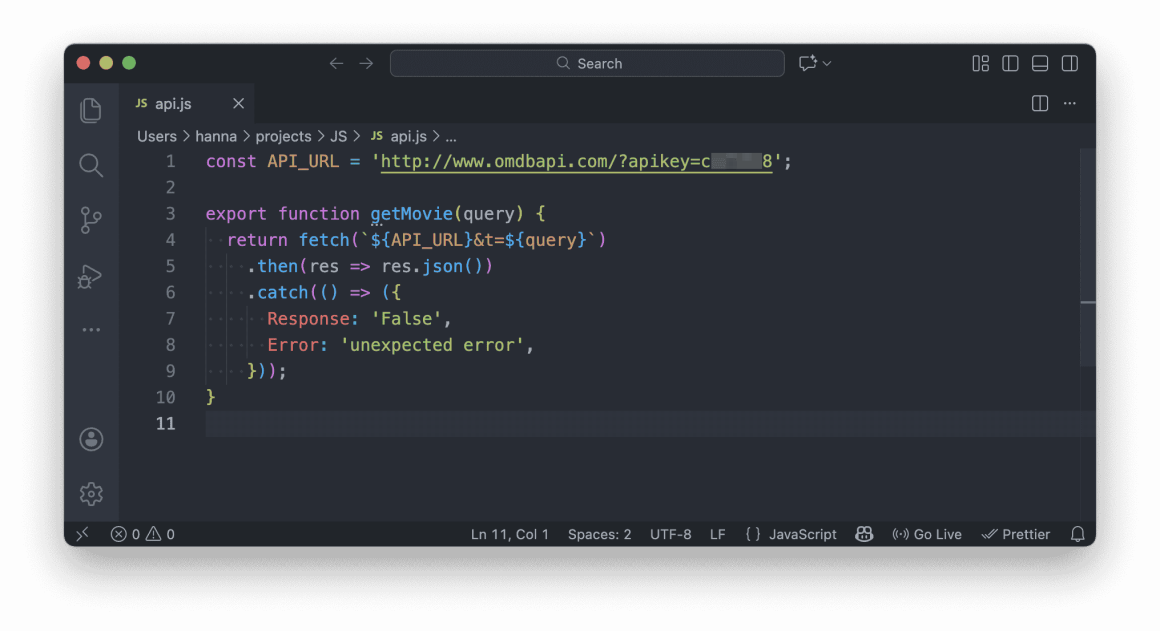Open the notifications bell
This screenshot has width=1160, height=631.
pos(1078,534)
